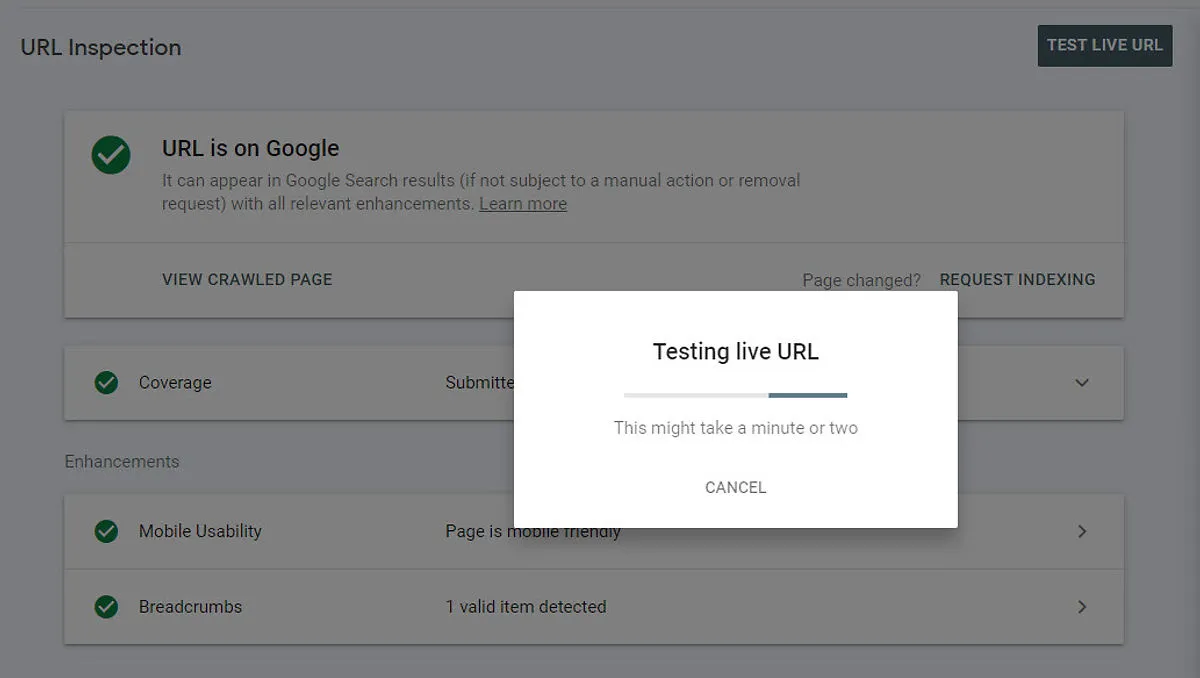1200x678 pixels.
Task: Click the Page changed? text
Action: click(861, 280)
